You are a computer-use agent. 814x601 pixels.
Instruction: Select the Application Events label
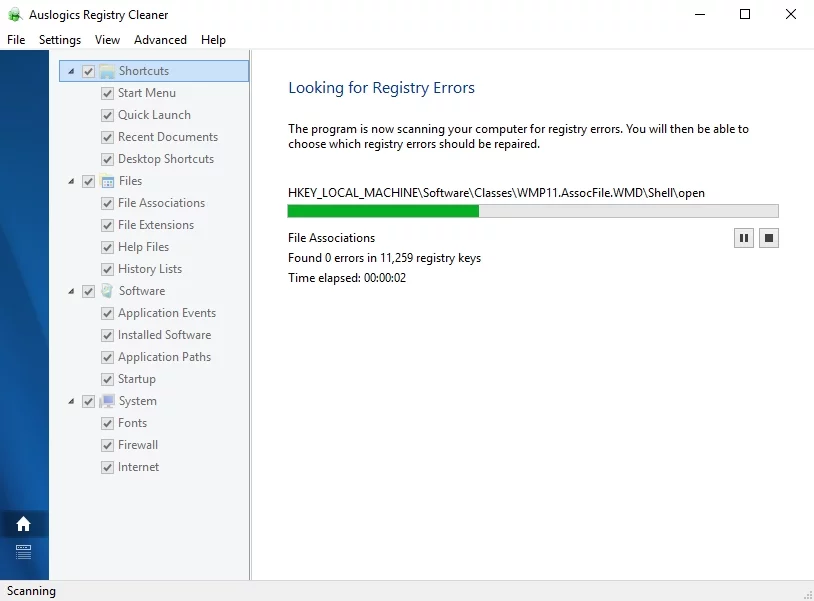click(x=167, y=313)
